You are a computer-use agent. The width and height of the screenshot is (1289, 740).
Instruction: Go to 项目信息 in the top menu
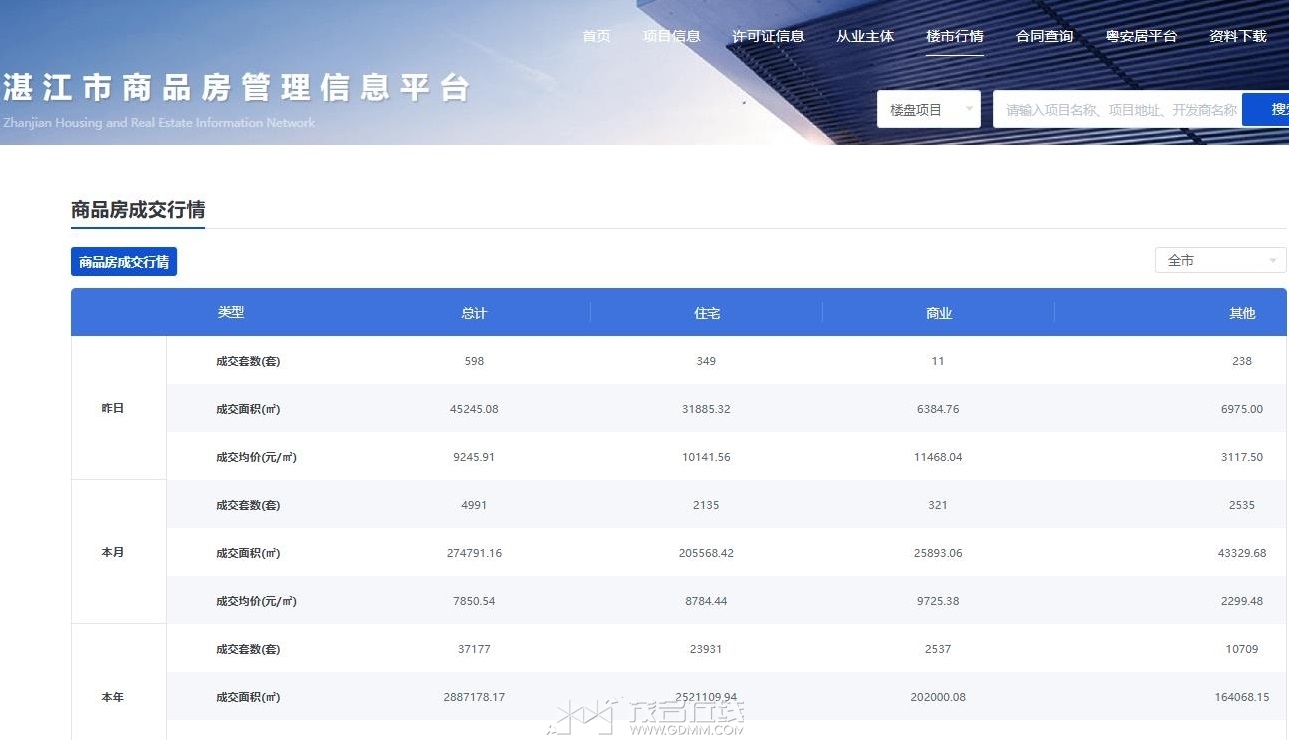pos(671,36)
